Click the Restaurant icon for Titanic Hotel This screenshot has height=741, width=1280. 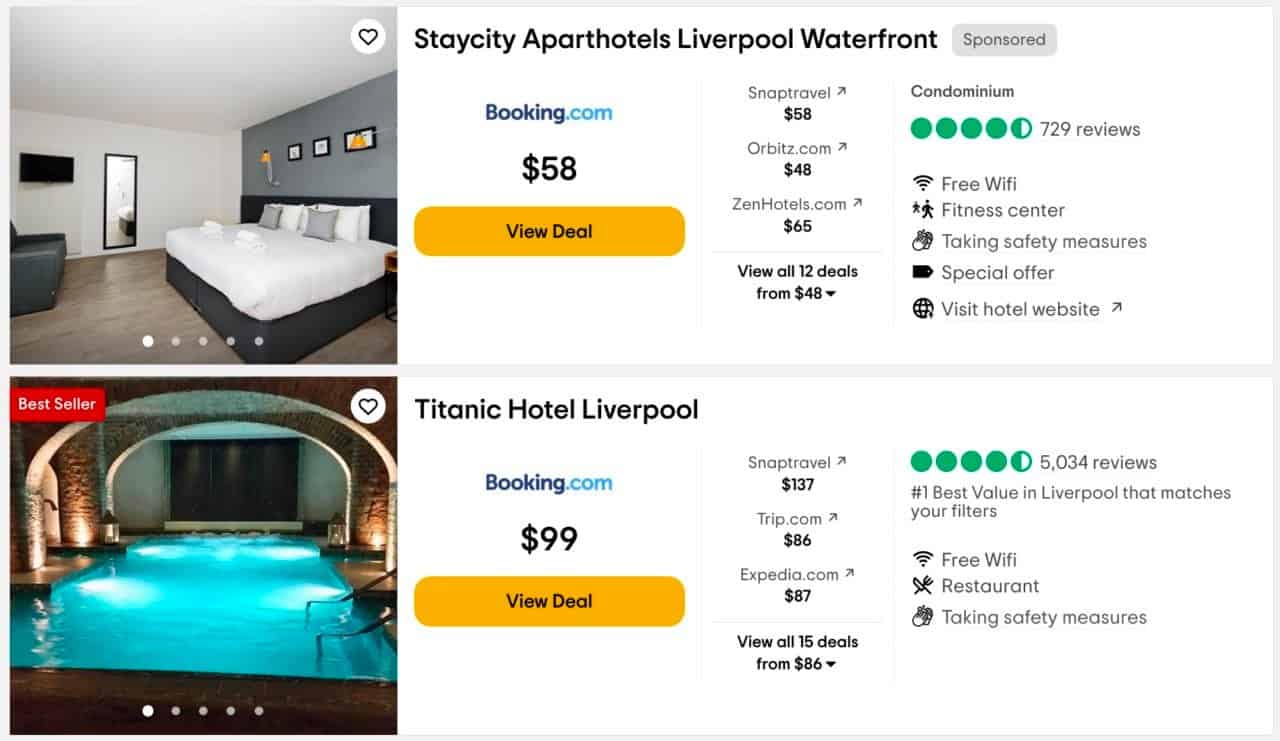[923, 586]
